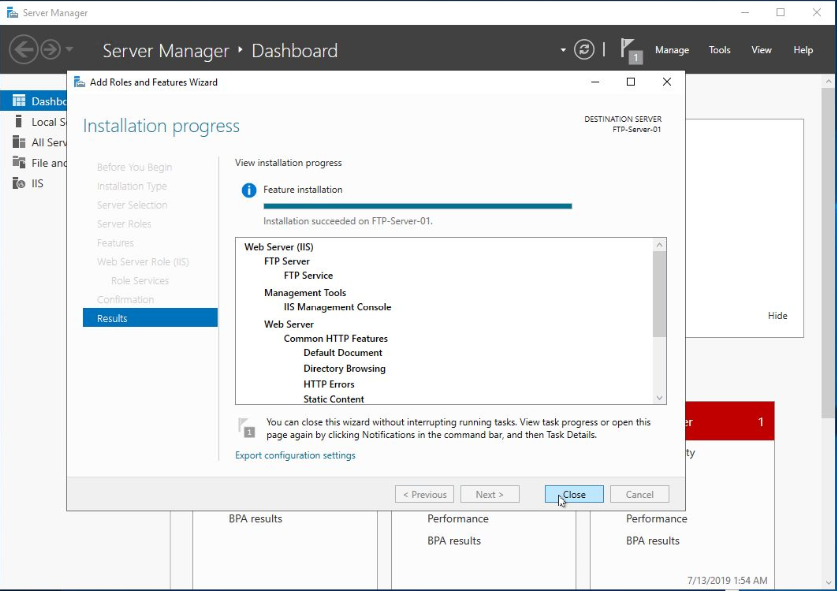Click the Before You Begin wizard step
This screenshot has width=837, height=591.
pos(135,167)
